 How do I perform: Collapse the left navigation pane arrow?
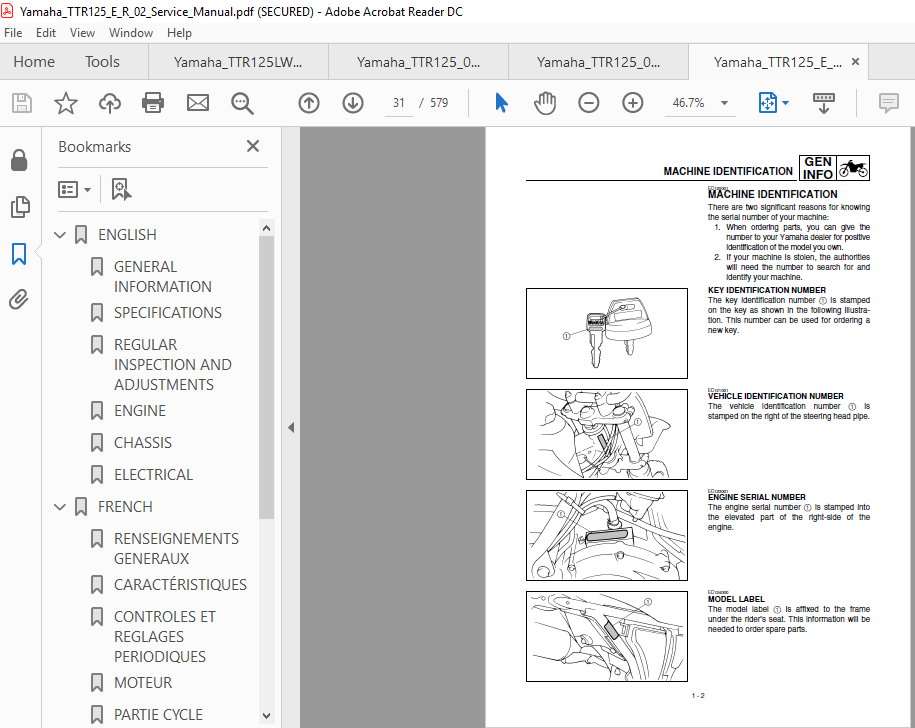(x=291, y=428)
